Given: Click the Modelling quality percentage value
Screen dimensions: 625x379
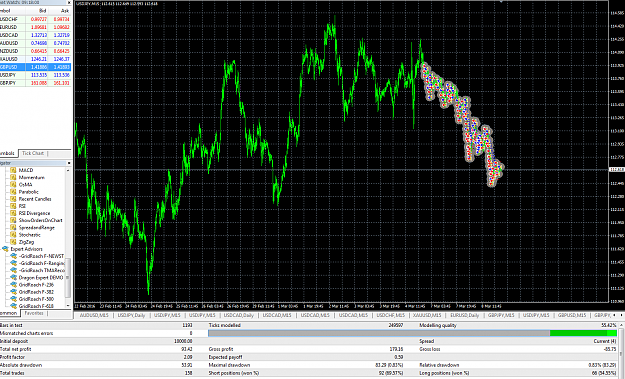Looking at the screenshot, I should (609, 325).
